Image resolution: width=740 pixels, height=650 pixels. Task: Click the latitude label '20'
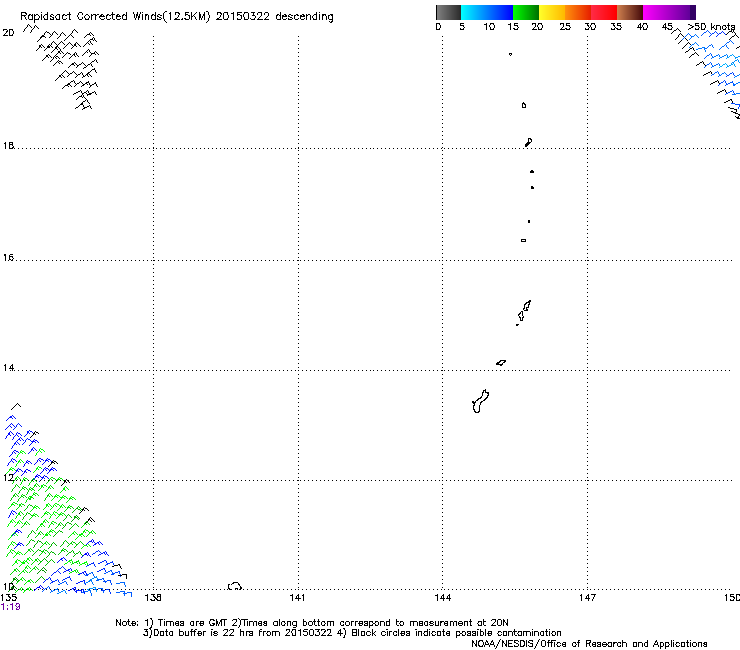8,33
